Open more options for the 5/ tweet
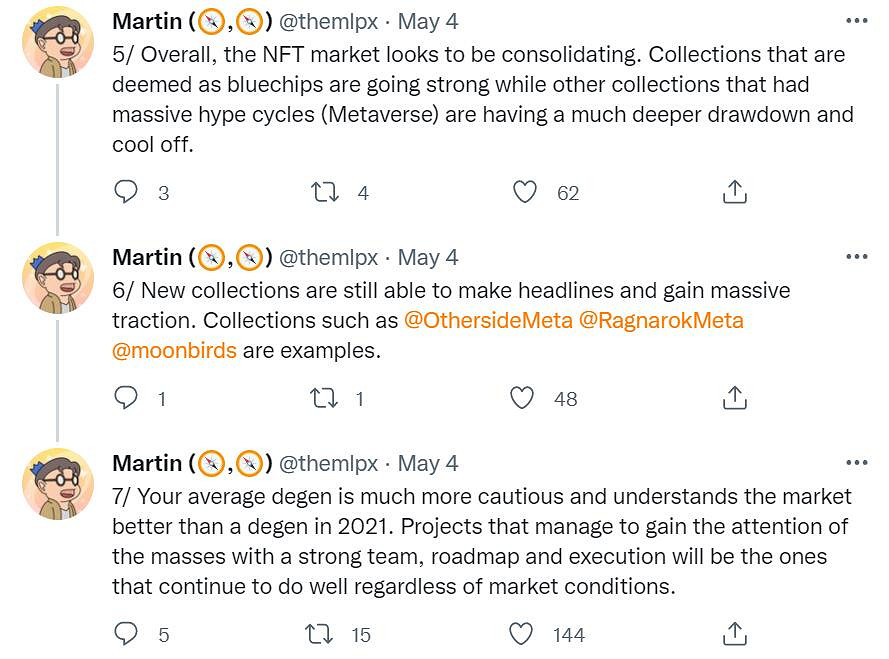889x659 pixels. click(856, 21)
